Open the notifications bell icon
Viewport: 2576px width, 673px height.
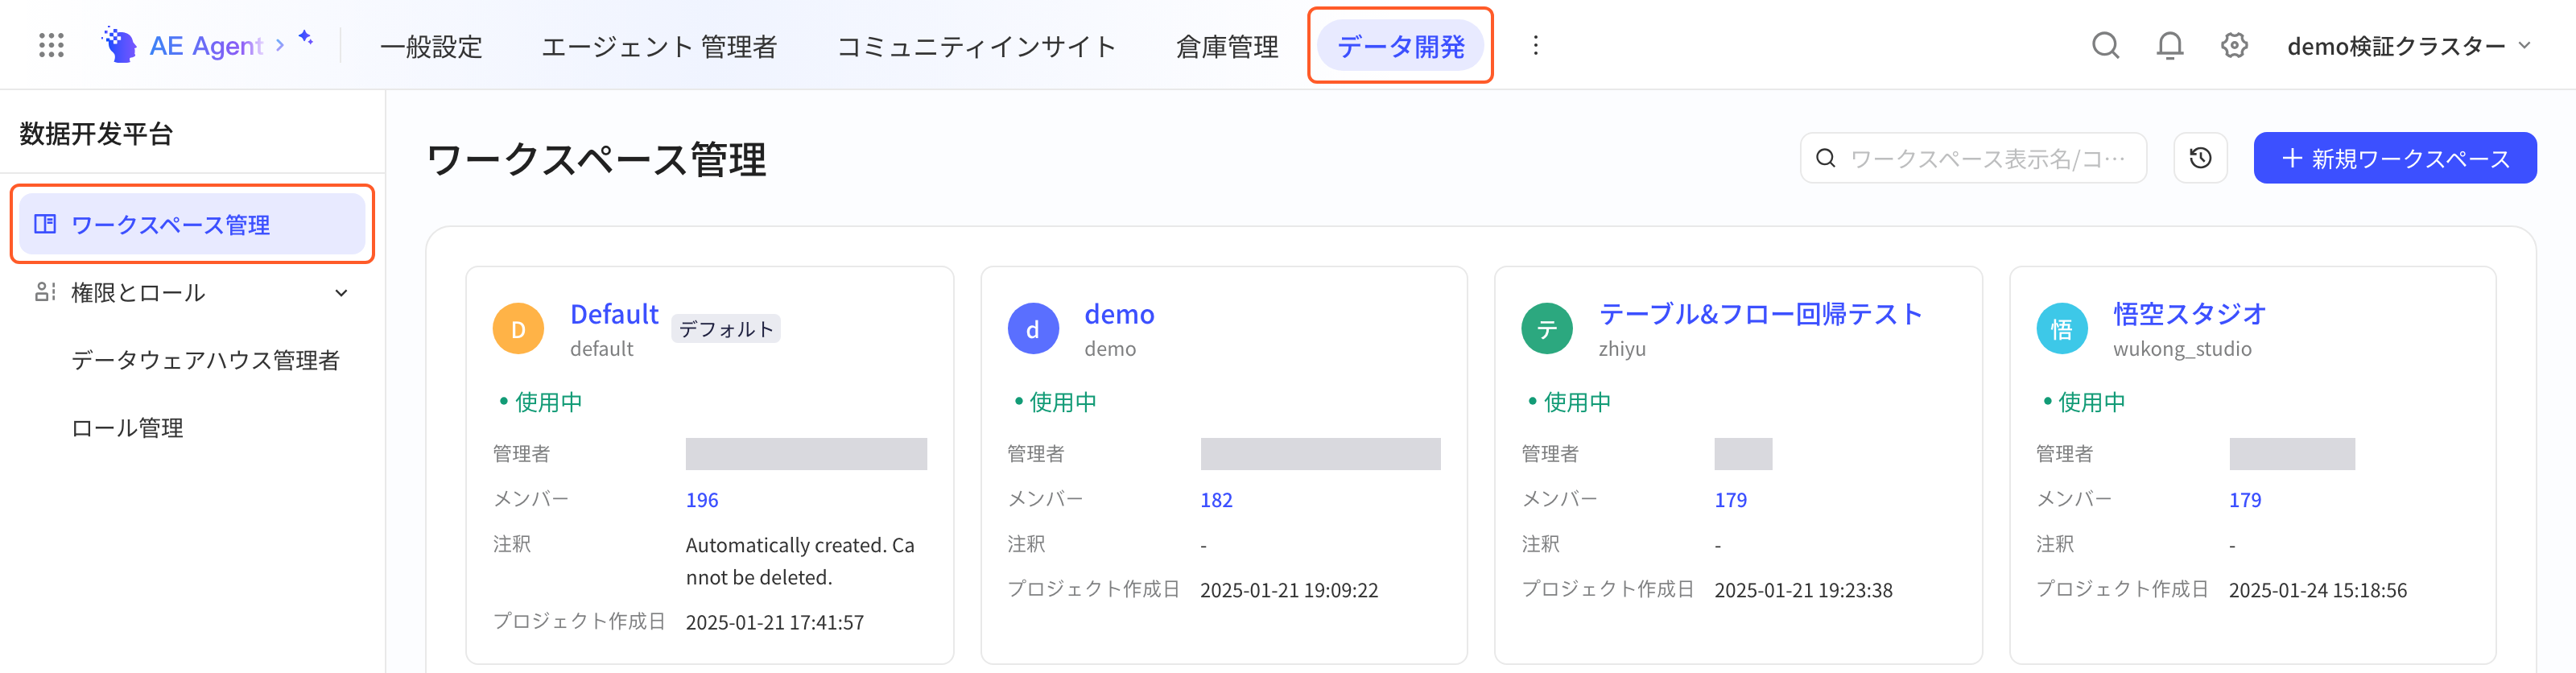[x=2169, y=45]
